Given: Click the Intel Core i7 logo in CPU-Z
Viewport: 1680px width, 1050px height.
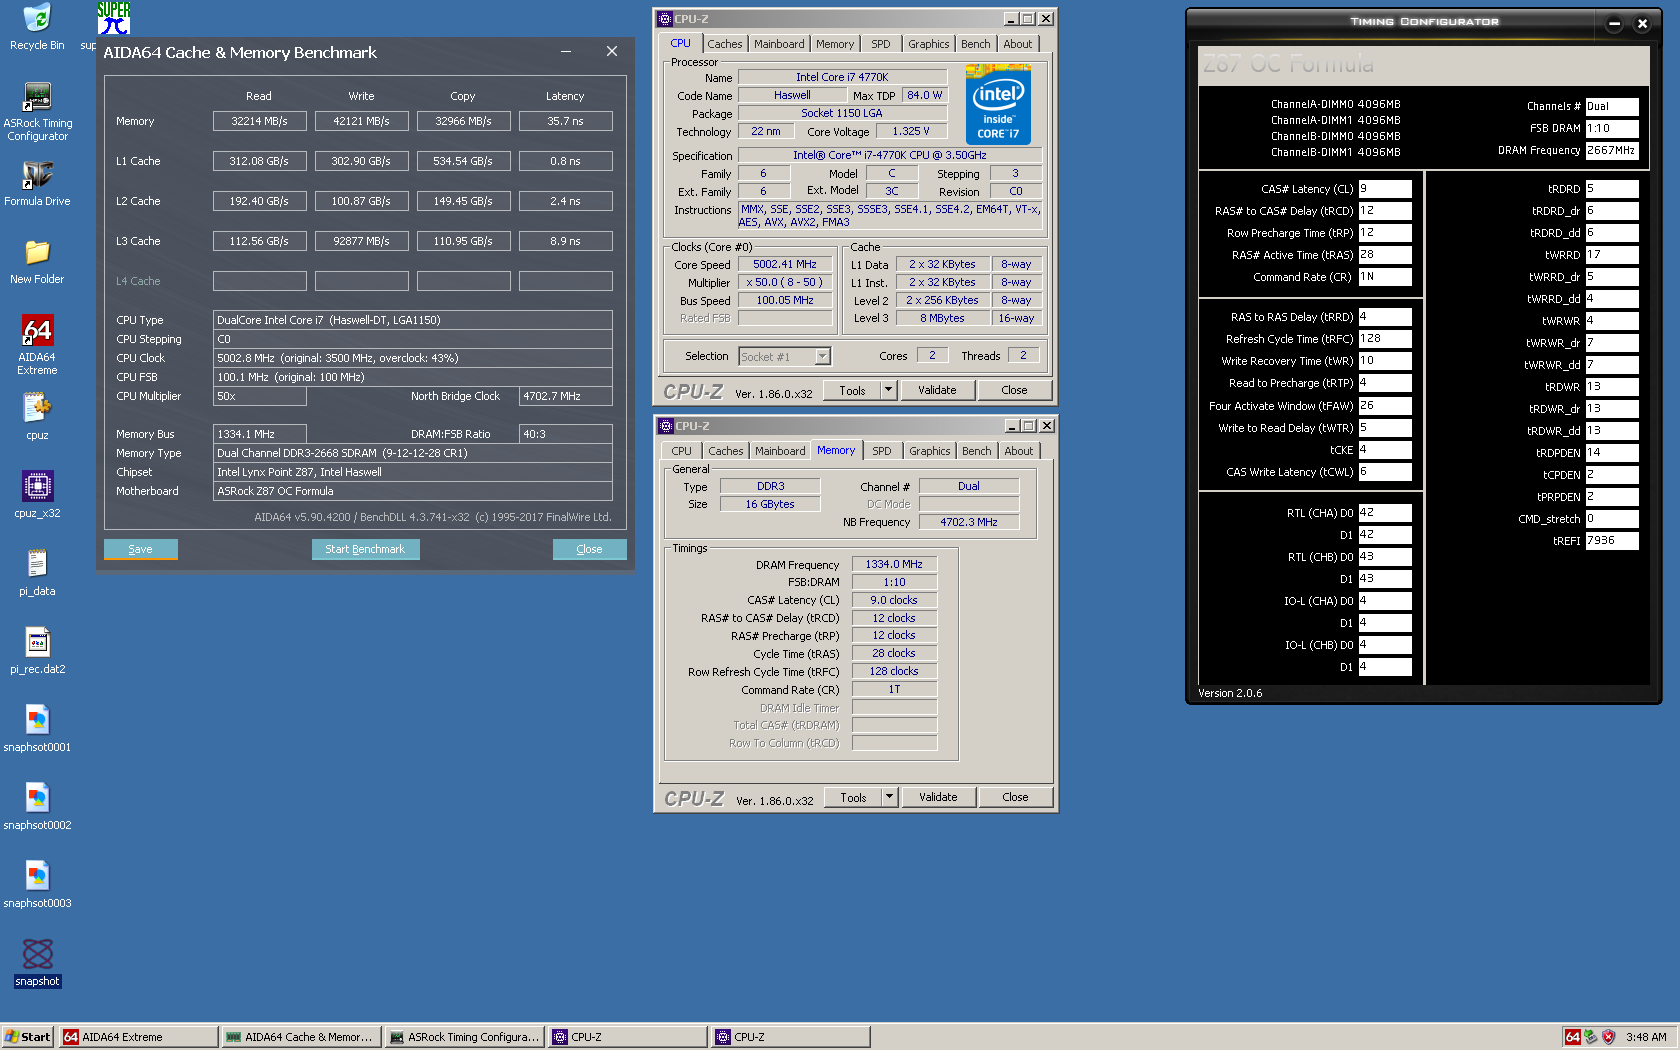Looking at the screenshot, I should (x=998, y=104).
